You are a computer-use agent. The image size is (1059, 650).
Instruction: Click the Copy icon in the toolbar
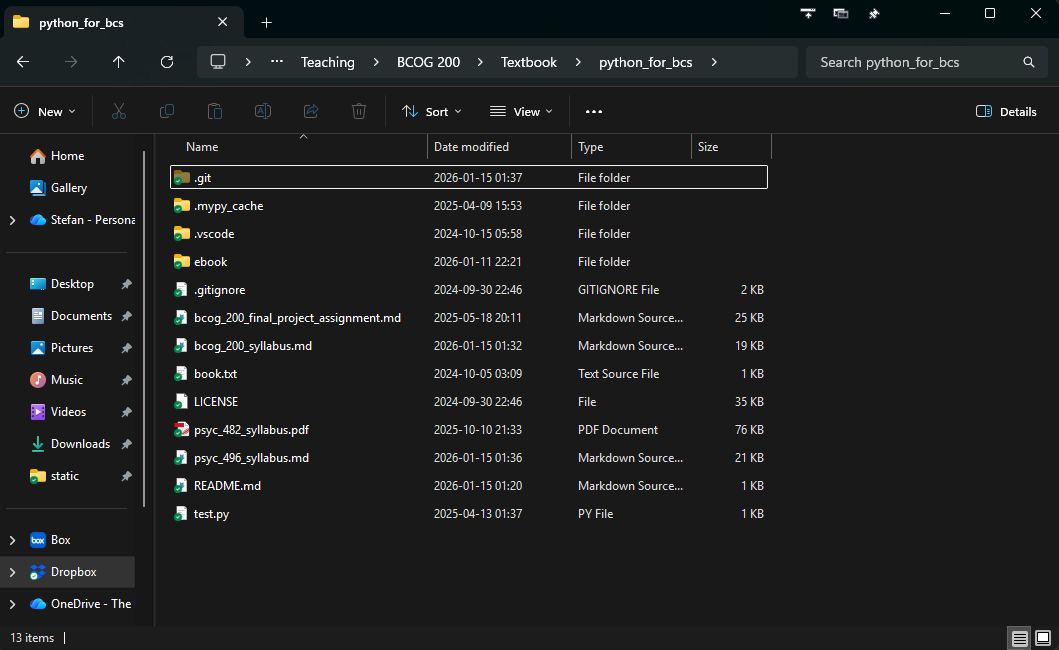pos(167,111)
